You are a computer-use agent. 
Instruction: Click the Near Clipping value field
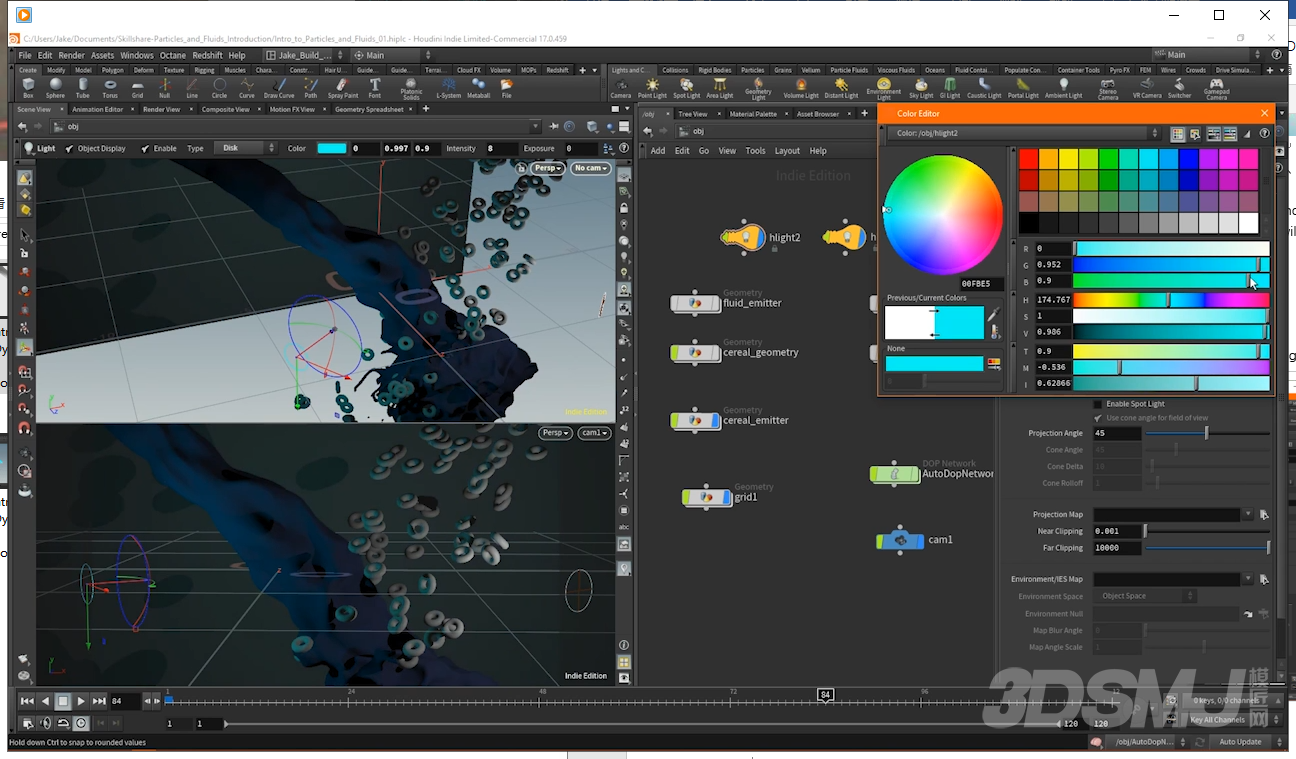(x=1117, y=531)
